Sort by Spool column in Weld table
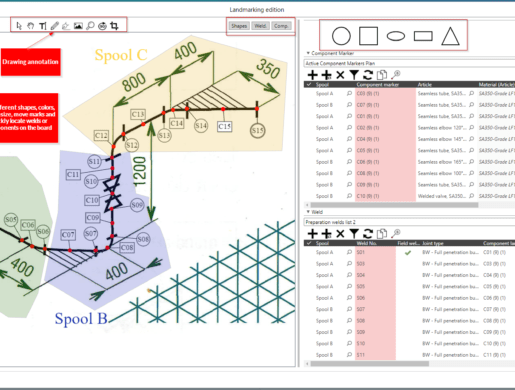This screenshot has height=390, width=515. tap(322, 243)
